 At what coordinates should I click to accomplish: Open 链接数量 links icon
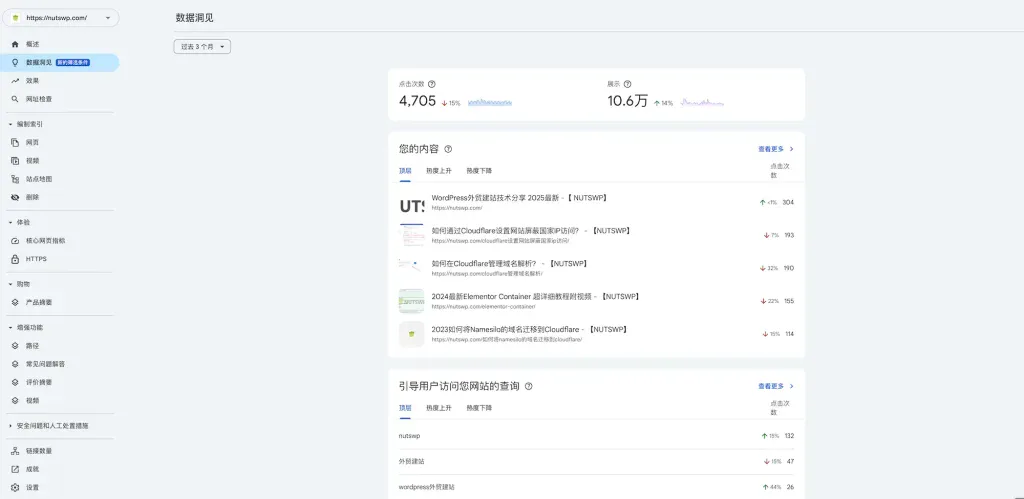(15, 451)
